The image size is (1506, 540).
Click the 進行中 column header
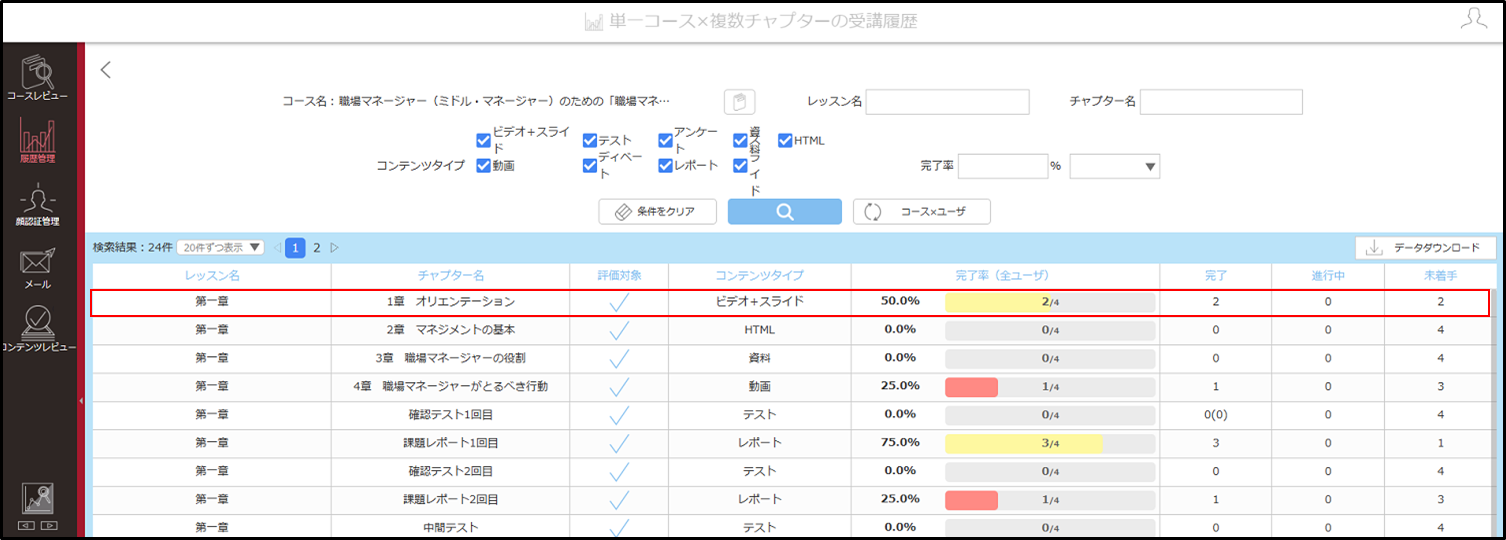[x=1328, y=275]
